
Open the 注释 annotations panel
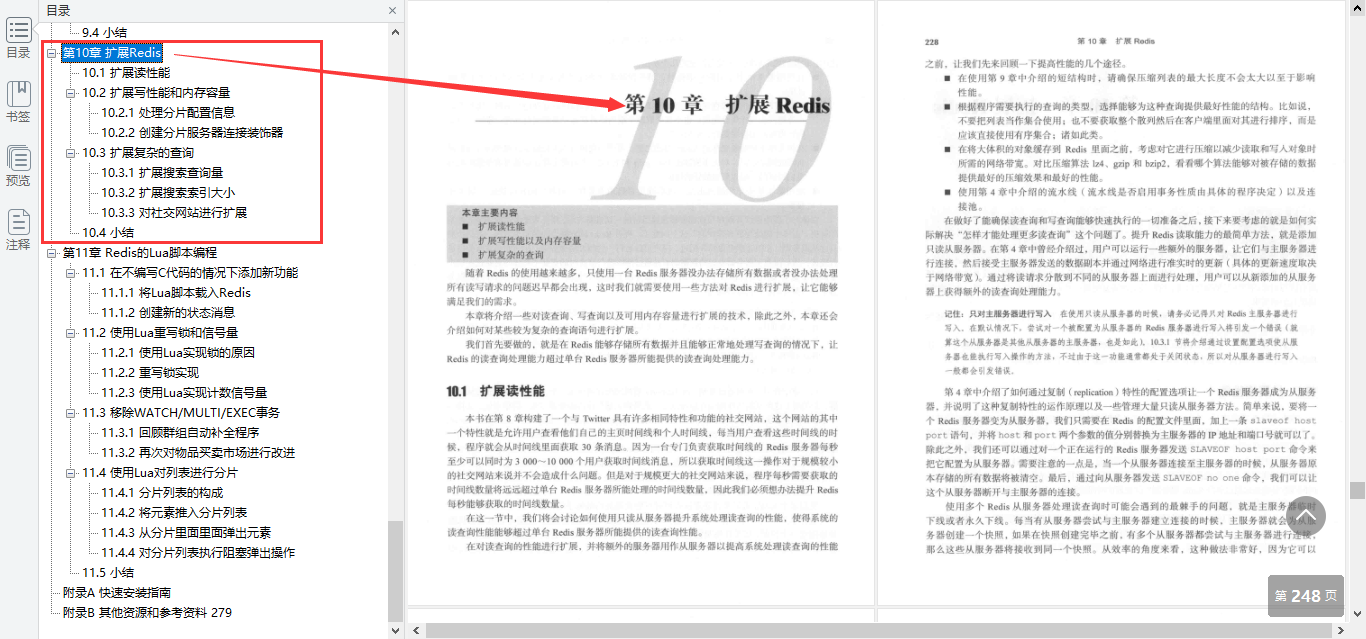coord(18,228)
